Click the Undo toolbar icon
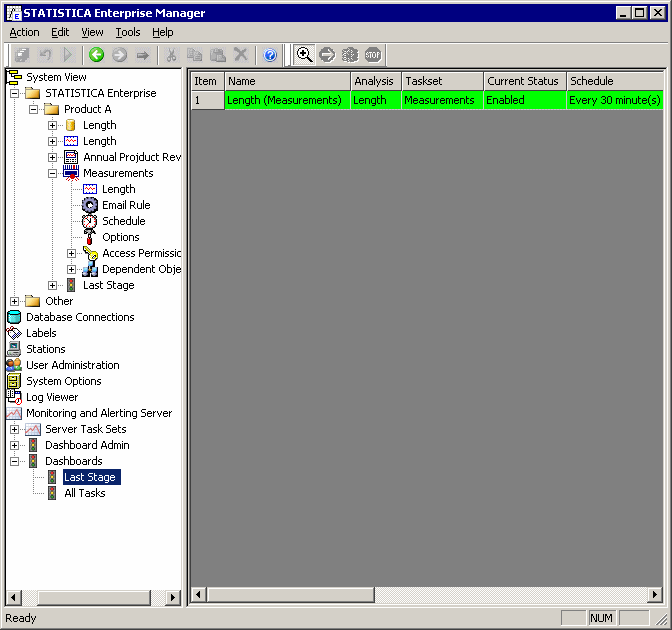The image size is (672, 630). (x=45, y=55)
